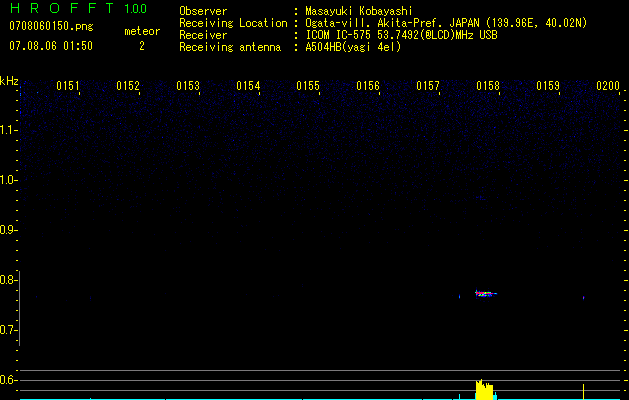Click the time axis label 0153
Image resolution: width=629 pixels, height=400 pixels.
click(188, 86)
